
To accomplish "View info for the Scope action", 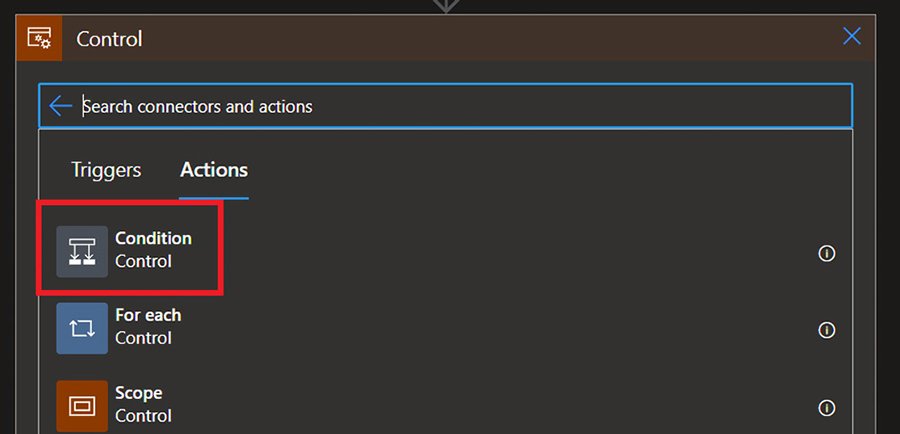I will [826, 407].
